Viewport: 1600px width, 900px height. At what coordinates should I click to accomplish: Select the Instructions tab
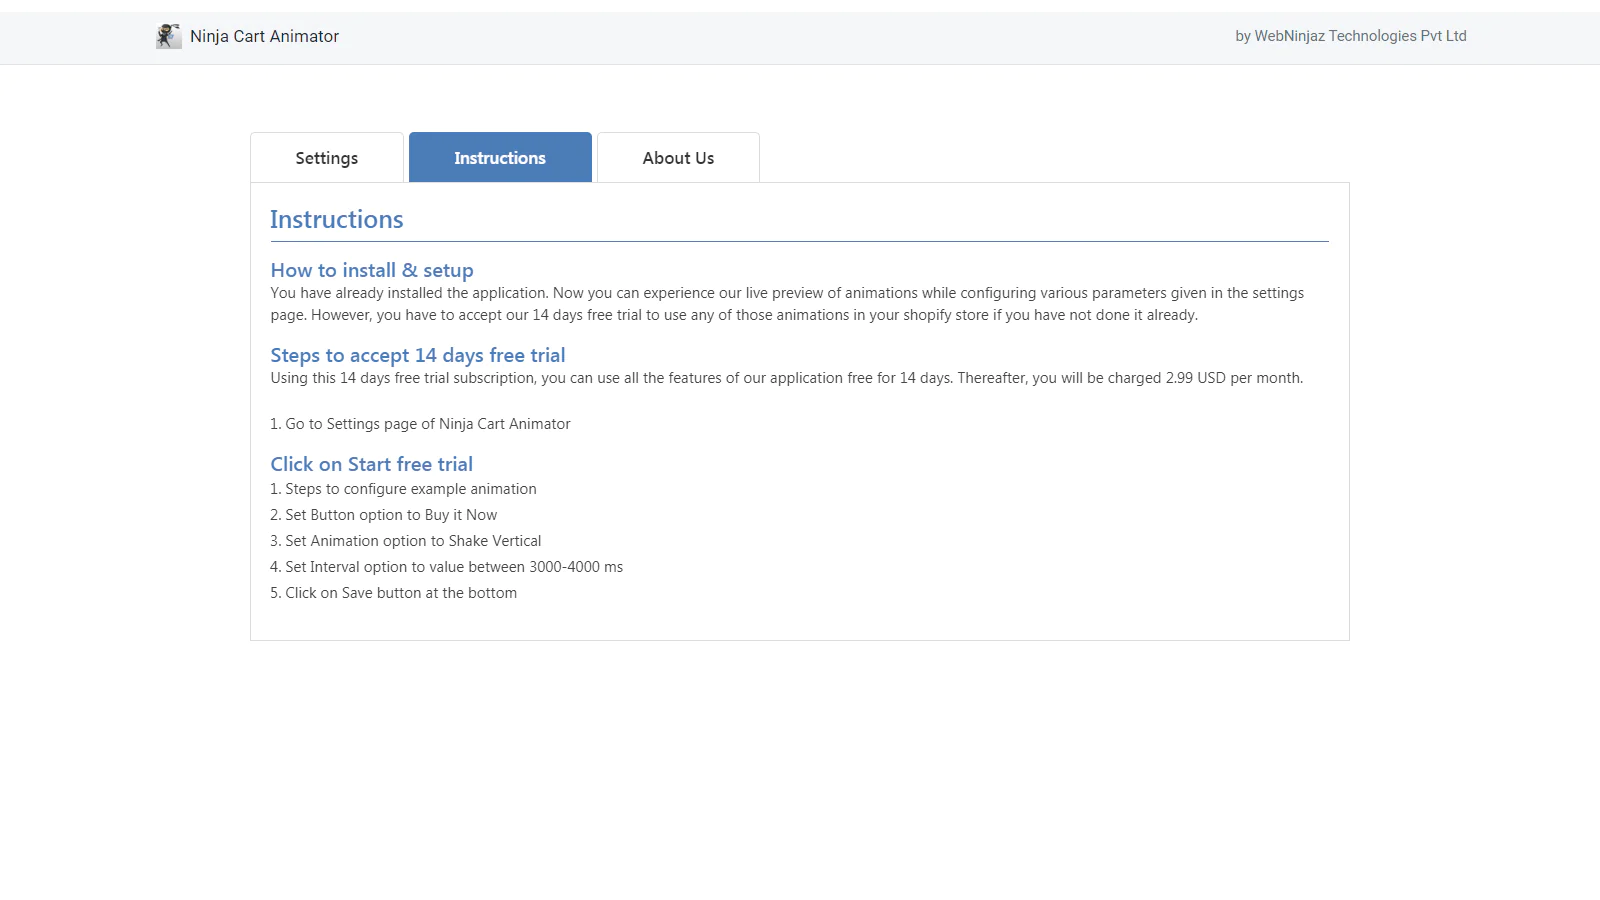coord(500,158)
